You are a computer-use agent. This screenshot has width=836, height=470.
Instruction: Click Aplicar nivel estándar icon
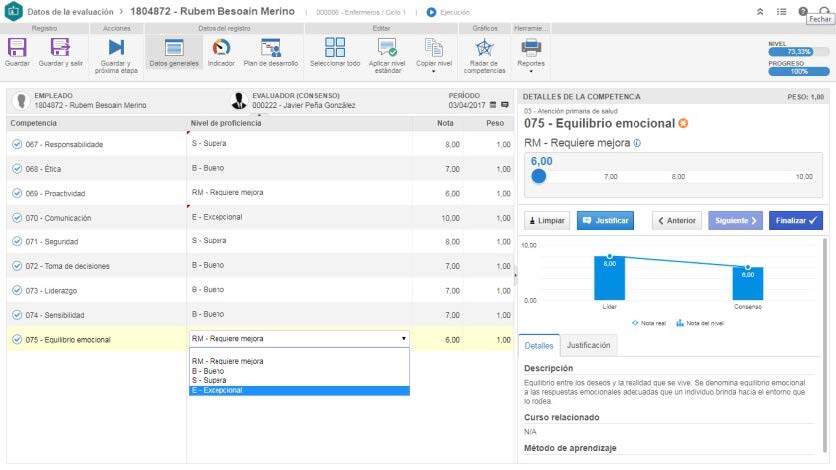[x=386, y=48]
